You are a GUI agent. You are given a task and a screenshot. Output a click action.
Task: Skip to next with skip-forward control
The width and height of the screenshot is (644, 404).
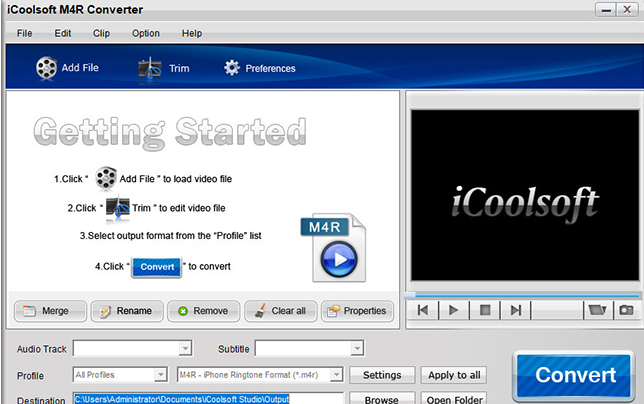pyautogui.click(x=516, y=310)
